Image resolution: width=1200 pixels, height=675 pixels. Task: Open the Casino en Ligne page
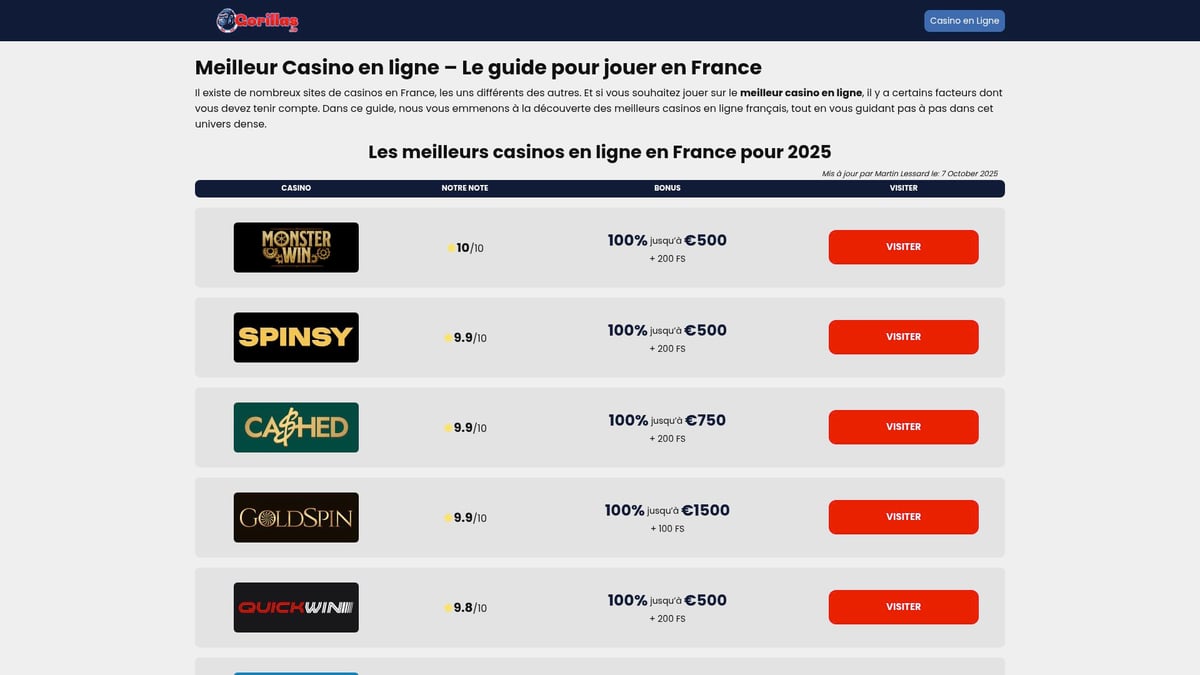pos(962,20)
